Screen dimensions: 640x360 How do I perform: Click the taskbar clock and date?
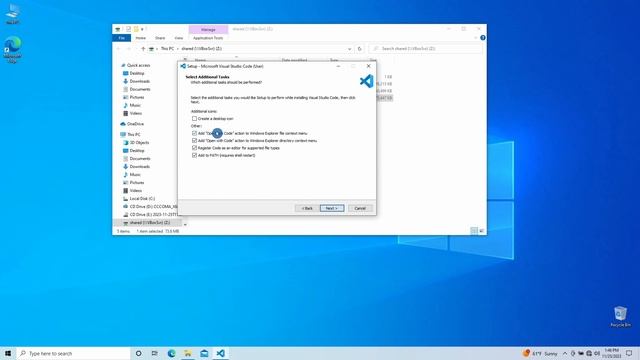tap(611, 353)
